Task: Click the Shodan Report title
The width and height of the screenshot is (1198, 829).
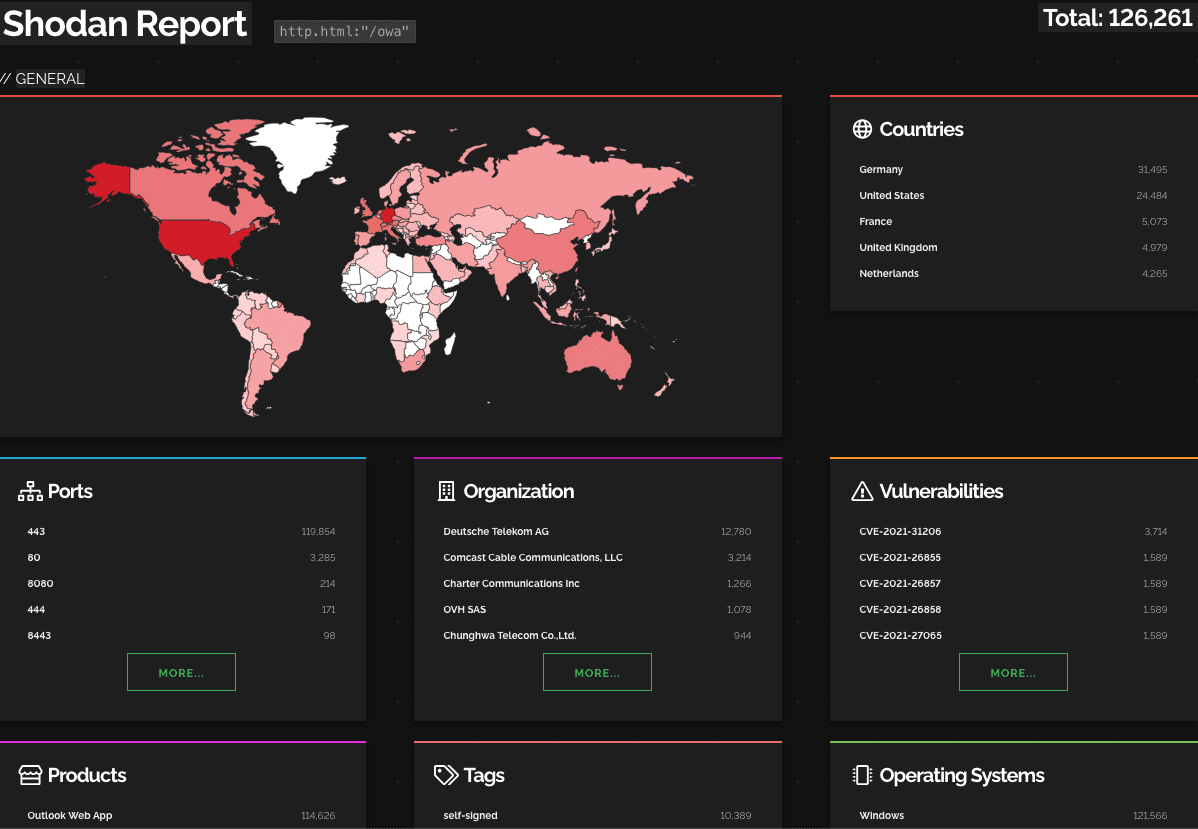Action: [125, 24]
